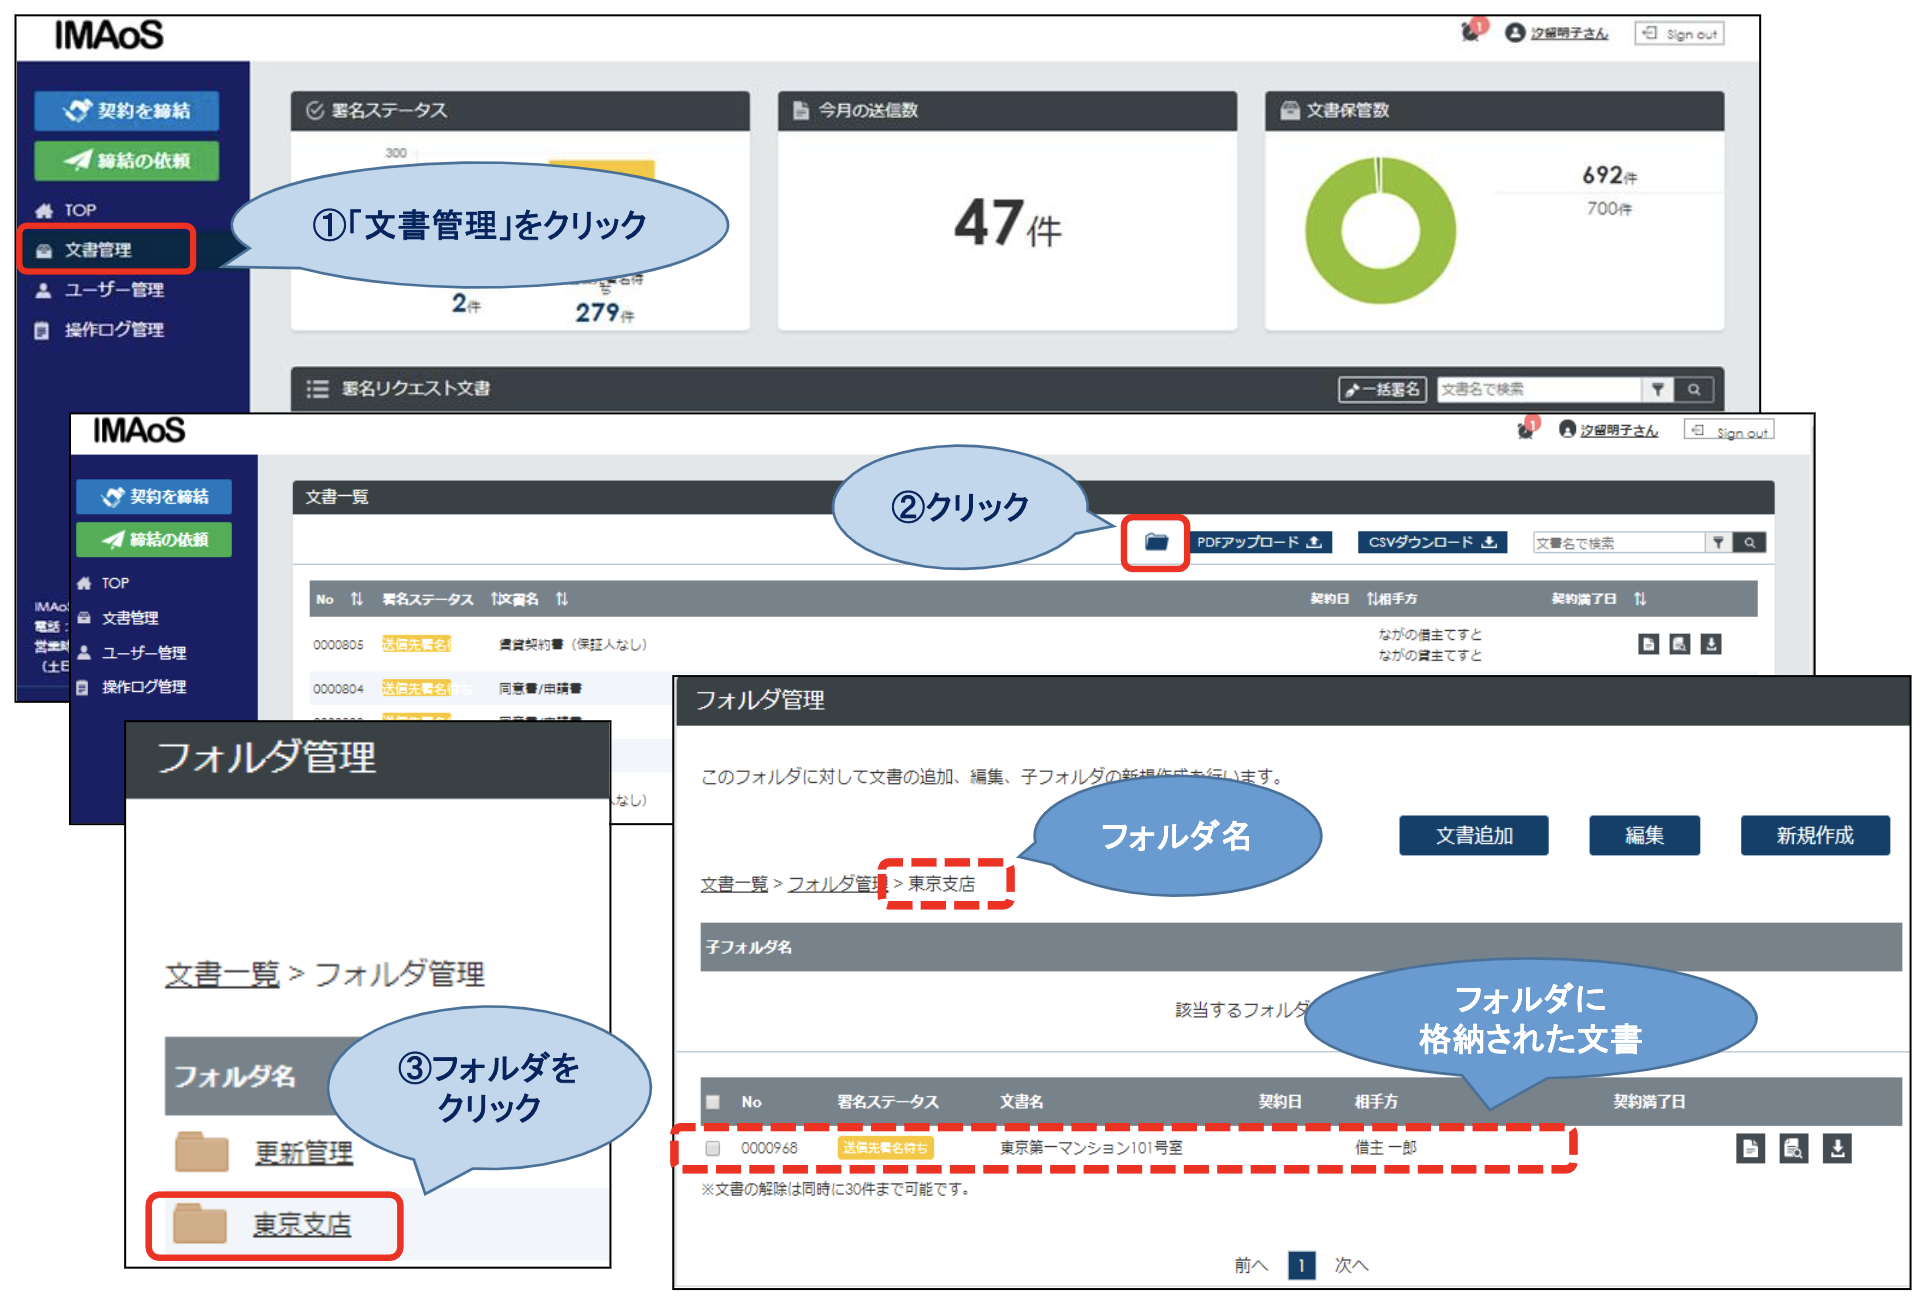
Task: Open the notification bell icon
Action: click(x=1469, y=30)
